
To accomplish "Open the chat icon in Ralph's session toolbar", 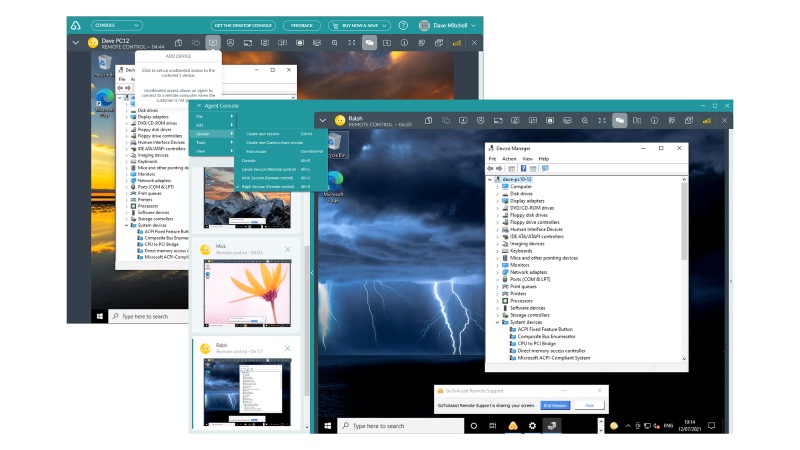I will coord(619,120).
